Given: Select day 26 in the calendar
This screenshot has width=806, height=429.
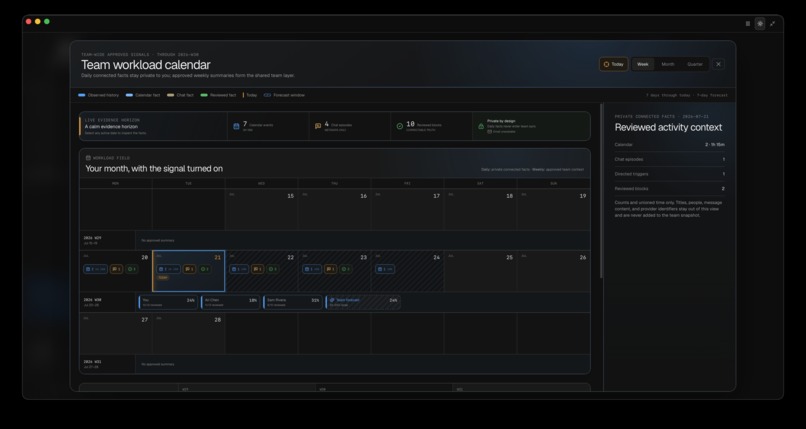Looking at the screenshot, I should 553,271.
